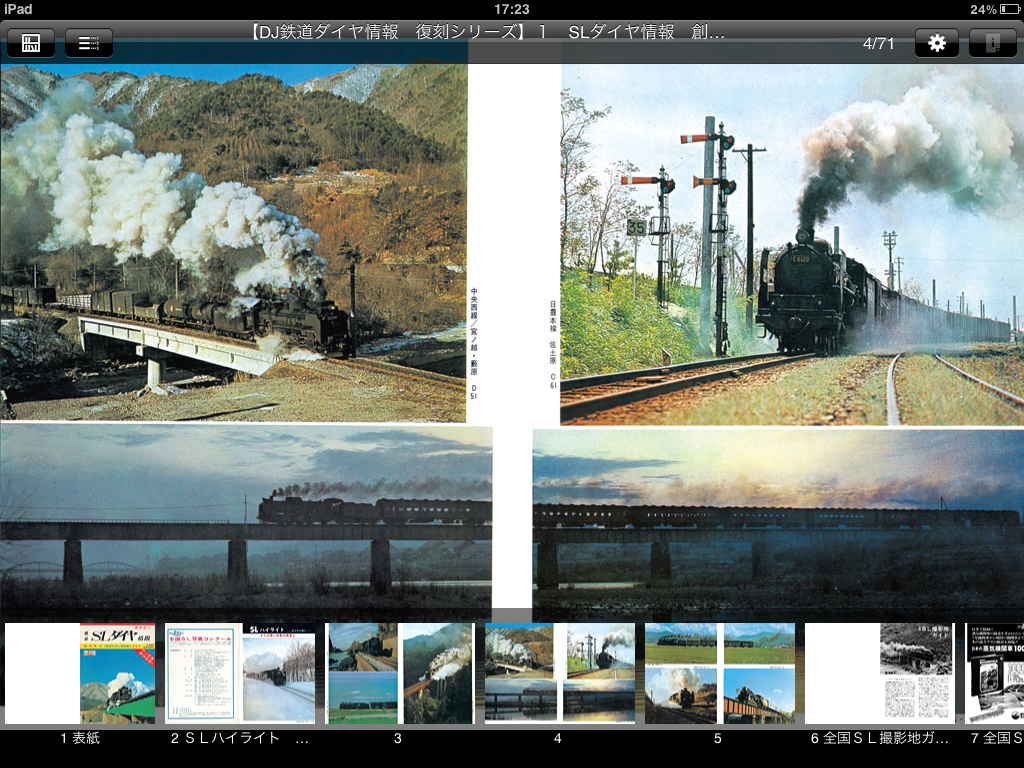Tap the page number 3 label
This screenshot has height=768, width=1024.
pyautogui.click(x=398, y=739)
